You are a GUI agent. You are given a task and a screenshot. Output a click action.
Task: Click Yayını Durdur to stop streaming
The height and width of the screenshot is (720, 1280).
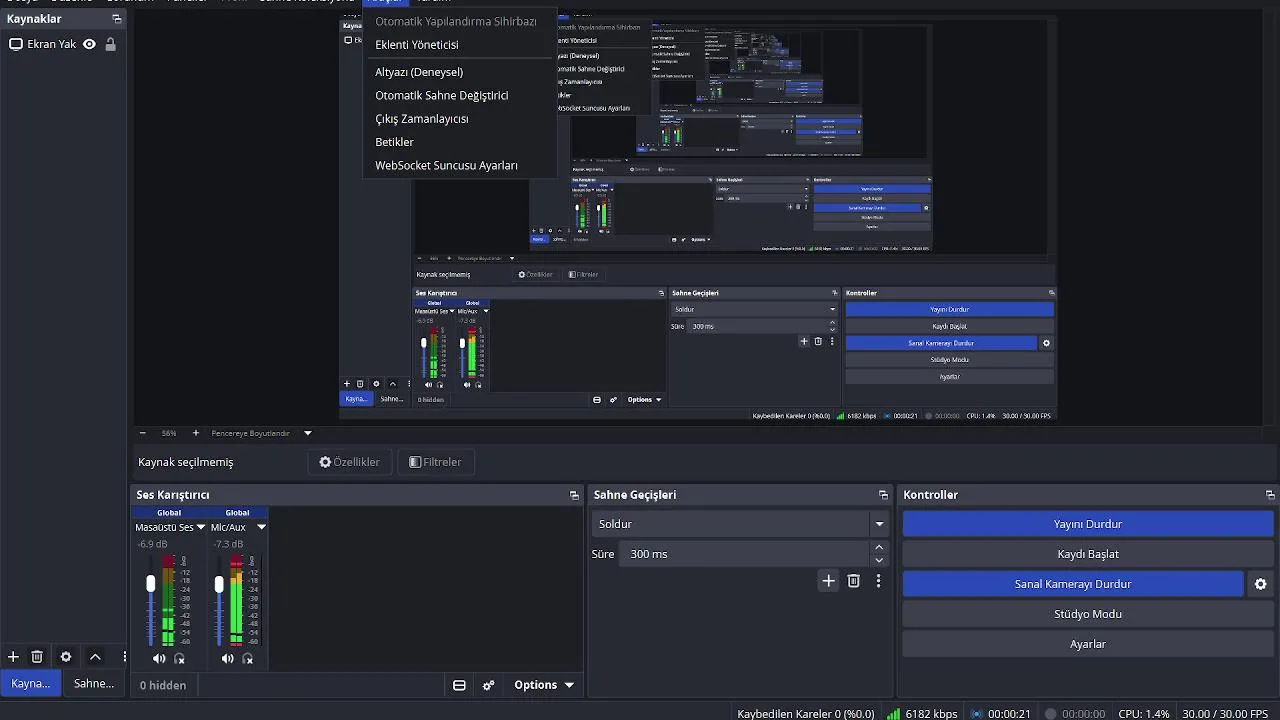(x=1088, y=524)
